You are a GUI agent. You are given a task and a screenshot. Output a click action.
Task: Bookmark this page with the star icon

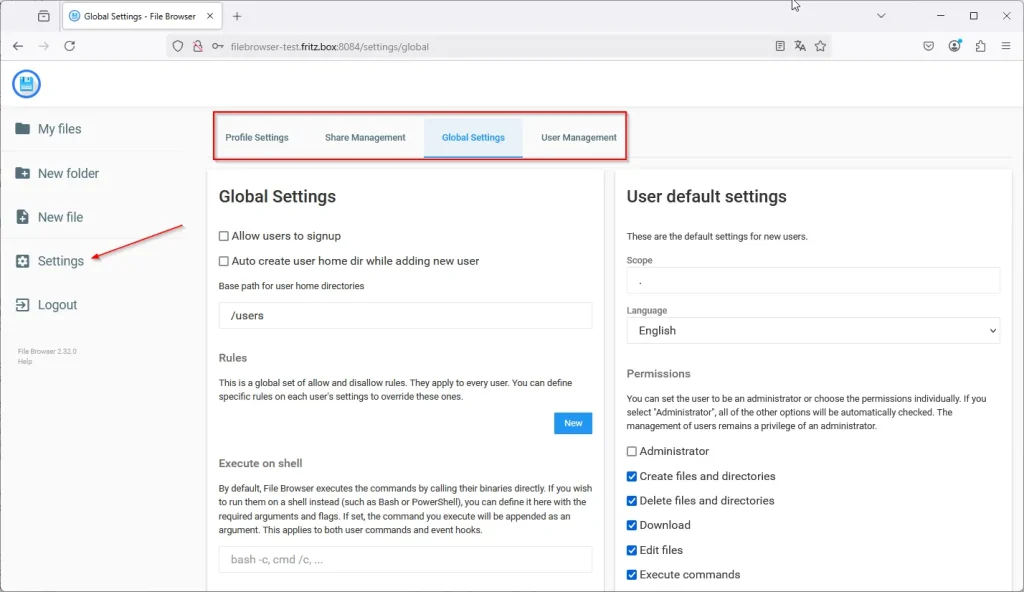click(820, 46)
